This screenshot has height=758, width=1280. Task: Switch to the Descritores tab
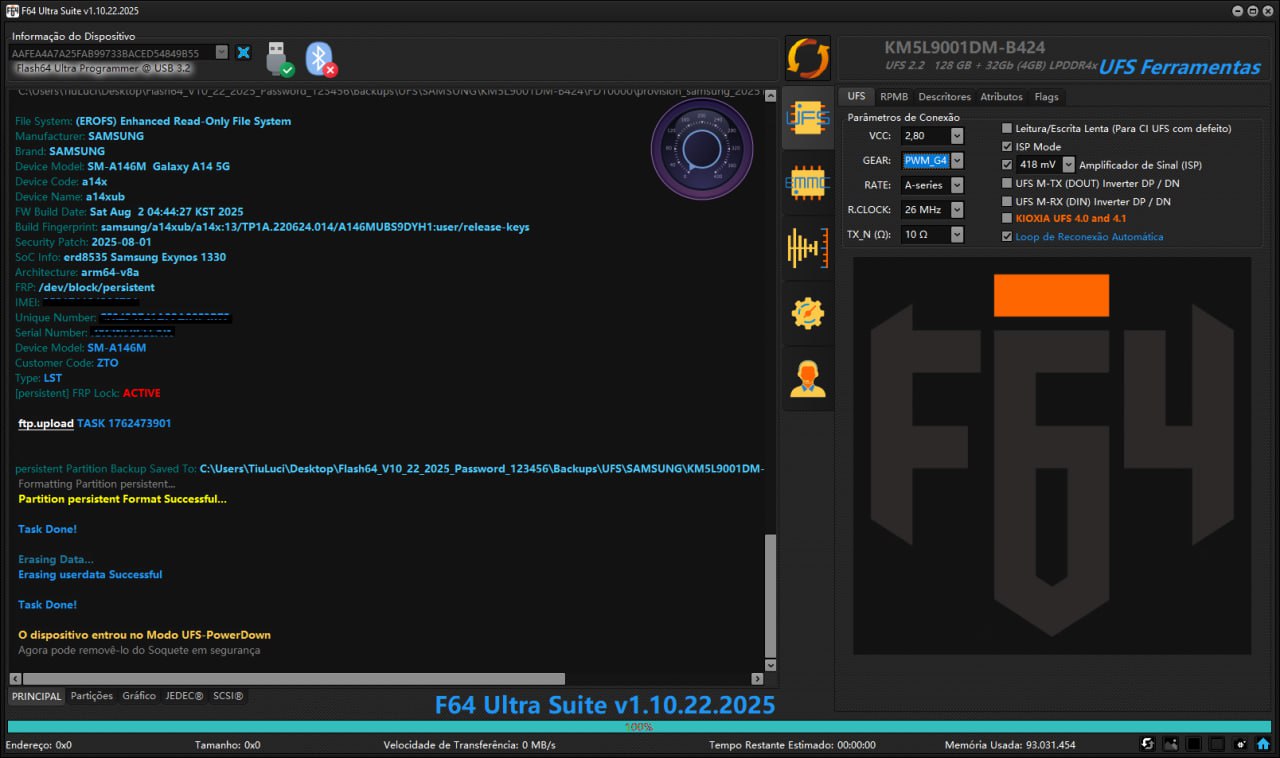coord(944,97)
